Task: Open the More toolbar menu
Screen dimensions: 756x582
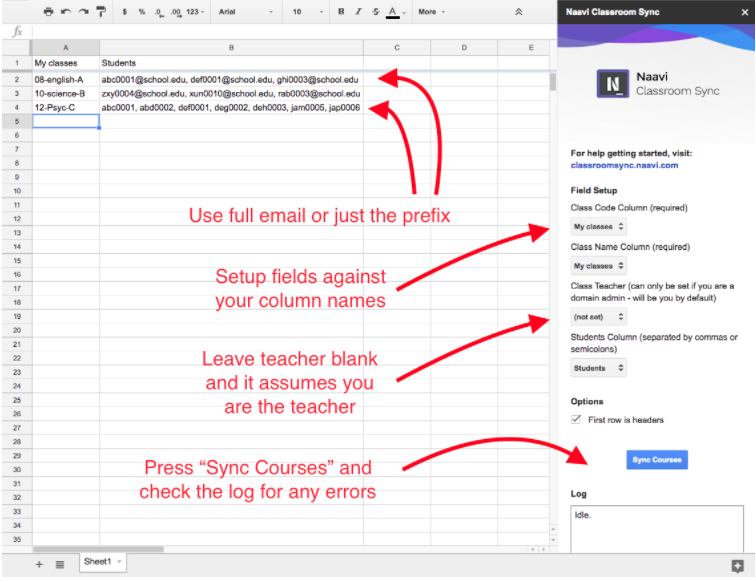Action: tap(432, 12)
